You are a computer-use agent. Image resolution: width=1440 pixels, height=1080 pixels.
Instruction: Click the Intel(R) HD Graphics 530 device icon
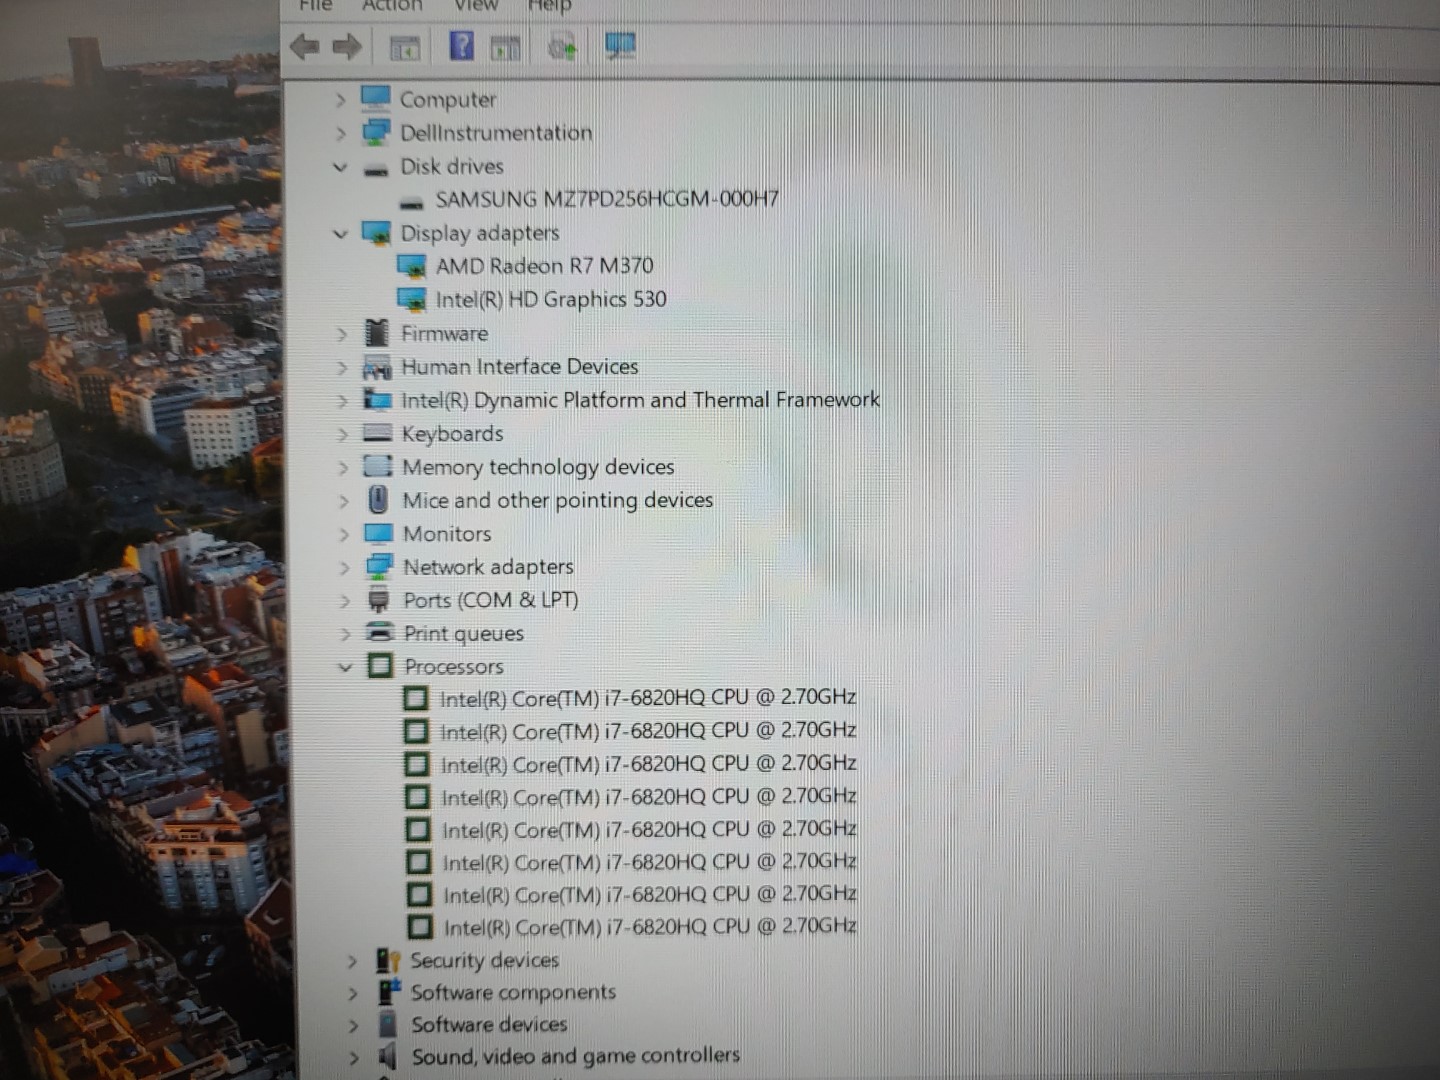point(411,299)
